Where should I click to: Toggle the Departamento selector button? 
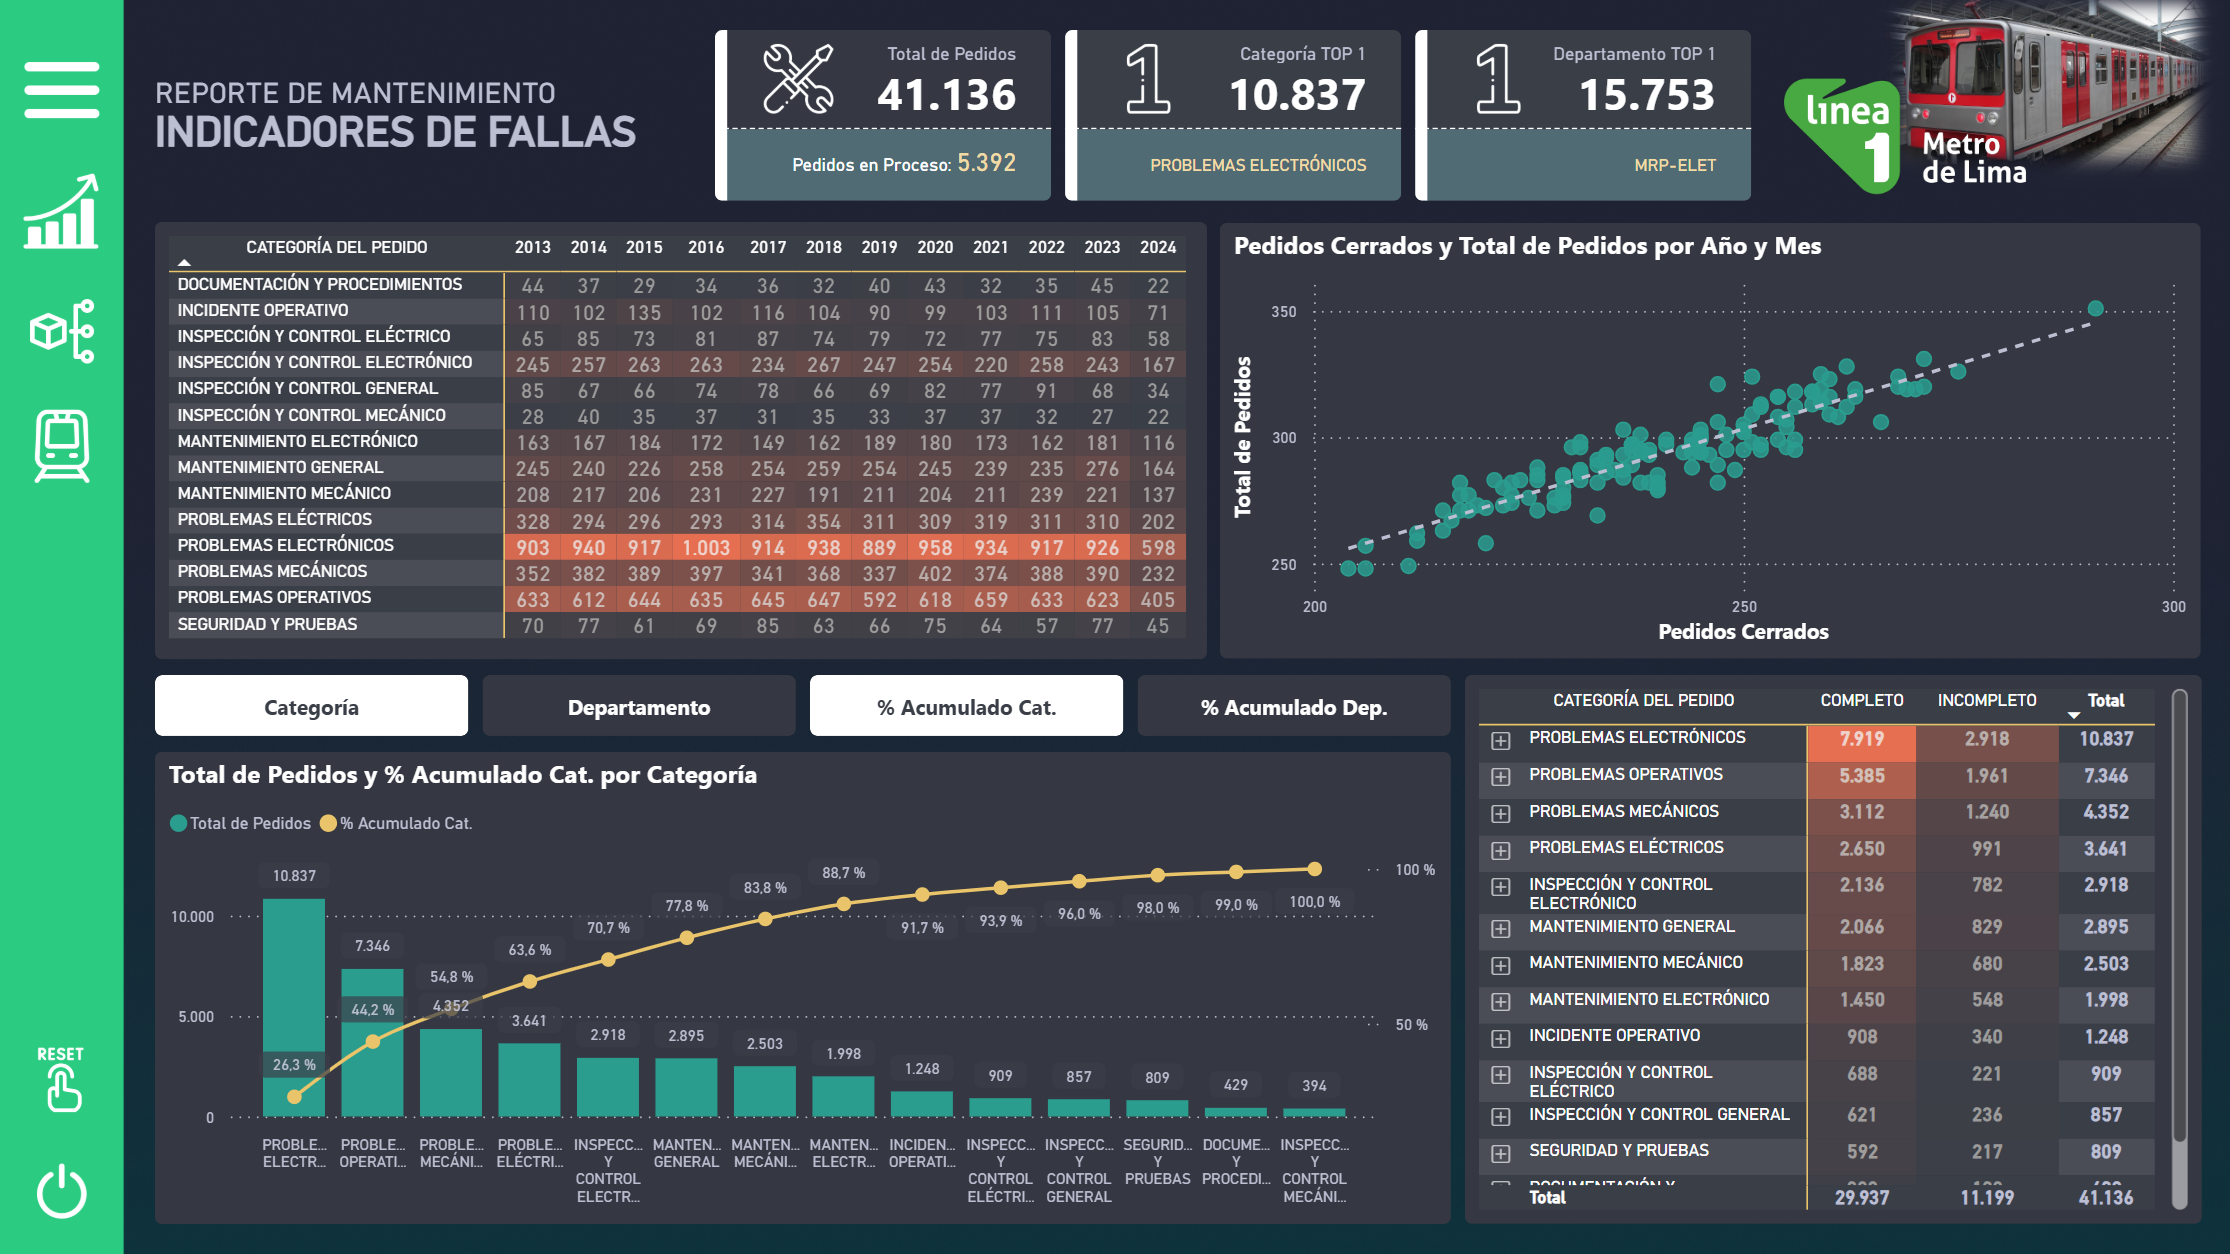pos(638,707)
